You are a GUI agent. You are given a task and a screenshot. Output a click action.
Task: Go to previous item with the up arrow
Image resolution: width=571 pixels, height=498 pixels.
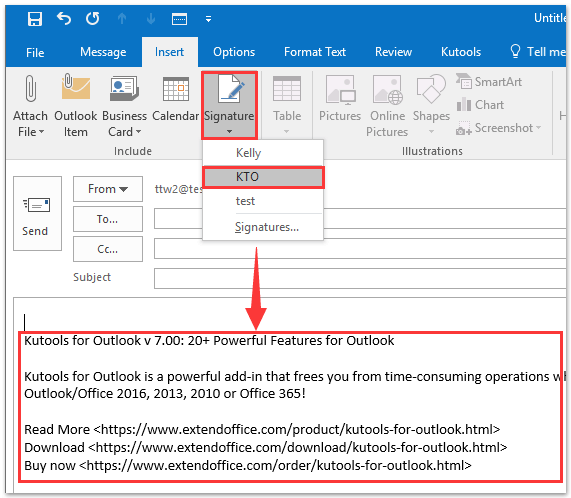pos(122,19)
